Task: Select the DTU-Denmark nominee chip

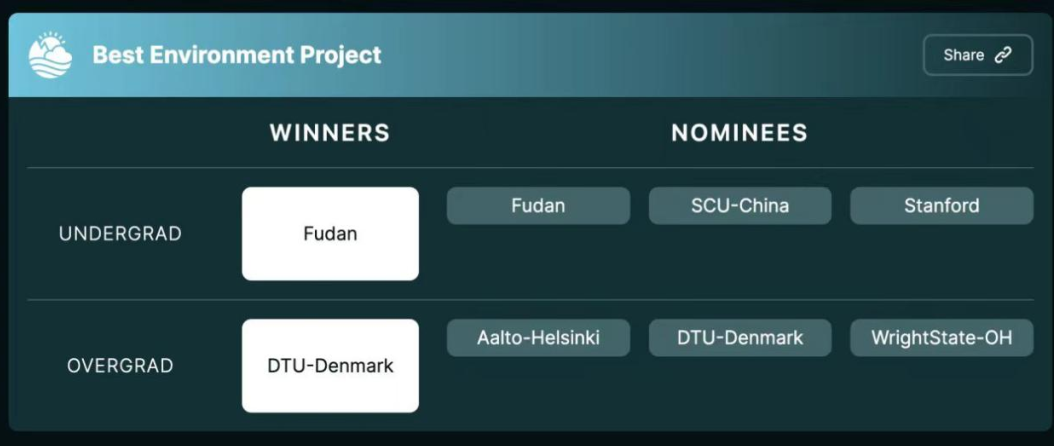Action: pos(739,338)
